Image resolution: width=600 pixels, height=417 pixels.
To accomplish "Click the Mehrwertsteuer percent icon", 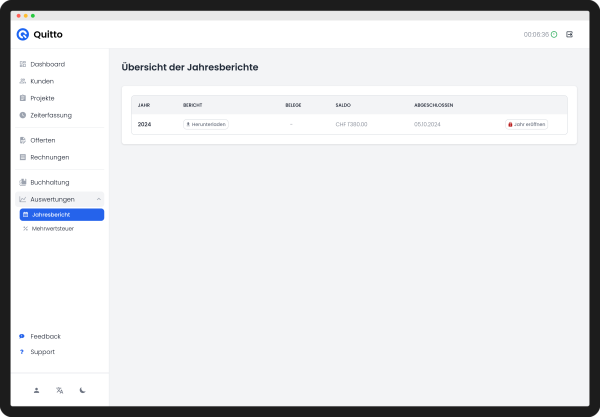I will [x=26, y=229].
